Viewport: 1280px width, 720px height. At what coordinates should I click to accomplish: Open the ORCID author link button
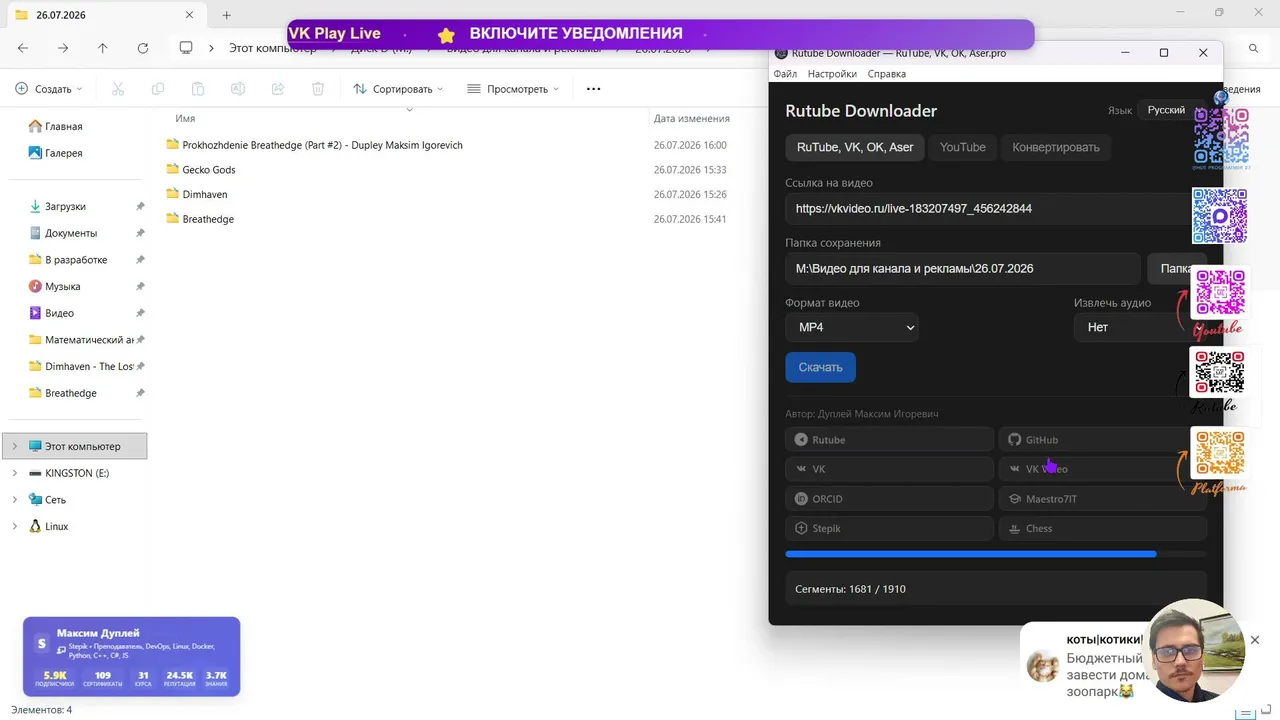coord(890,499)
